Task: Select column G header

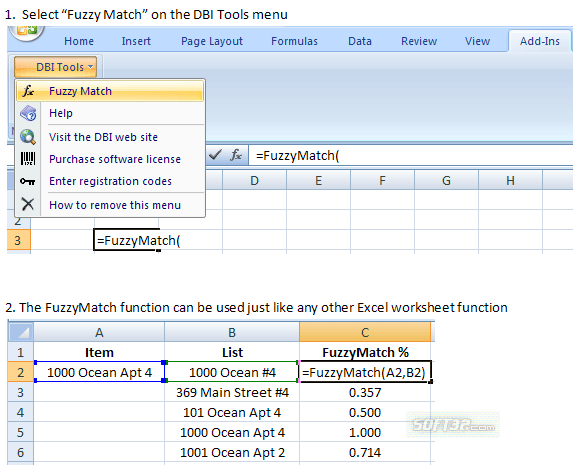Action: coord(446,180)
